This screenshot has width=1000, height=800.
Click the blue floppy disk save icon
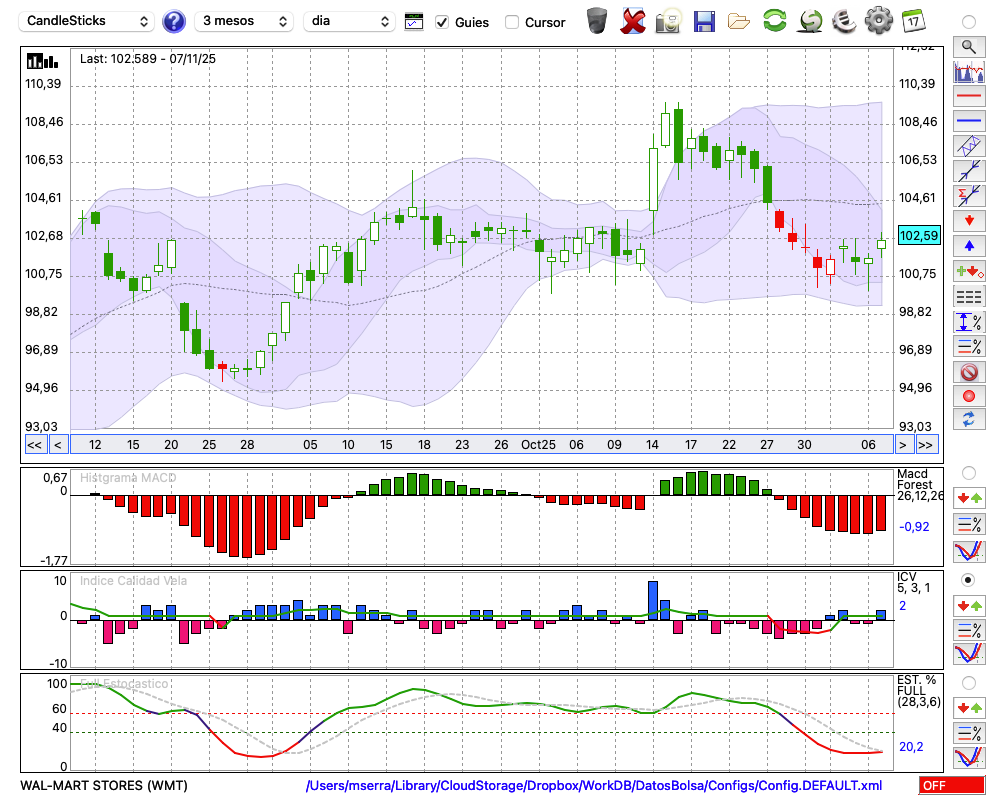[704, 20]
